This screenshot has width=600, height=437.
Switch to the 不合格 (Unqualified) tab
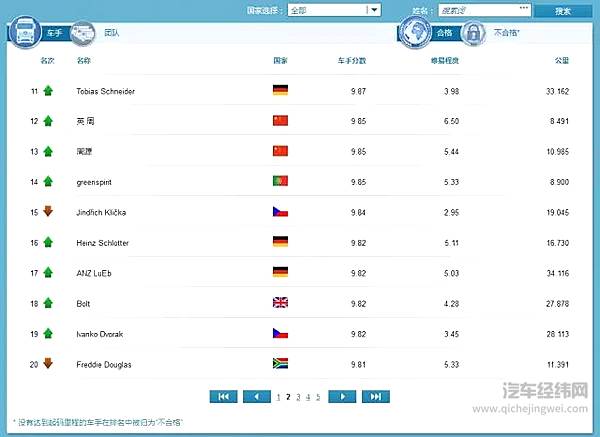[x=506, y=33]
